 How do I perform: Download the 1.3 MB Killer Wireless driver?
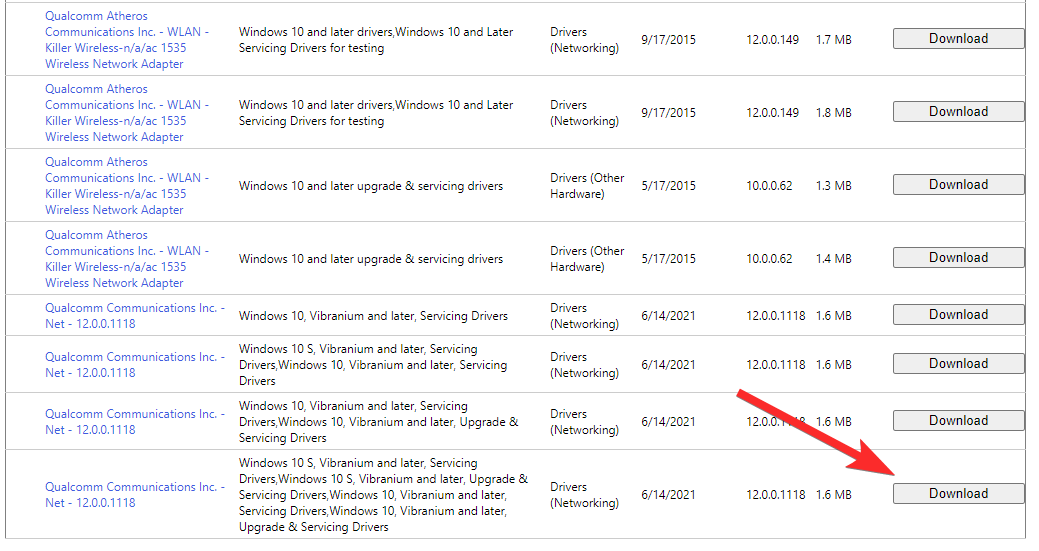click(x=958, y=184)
